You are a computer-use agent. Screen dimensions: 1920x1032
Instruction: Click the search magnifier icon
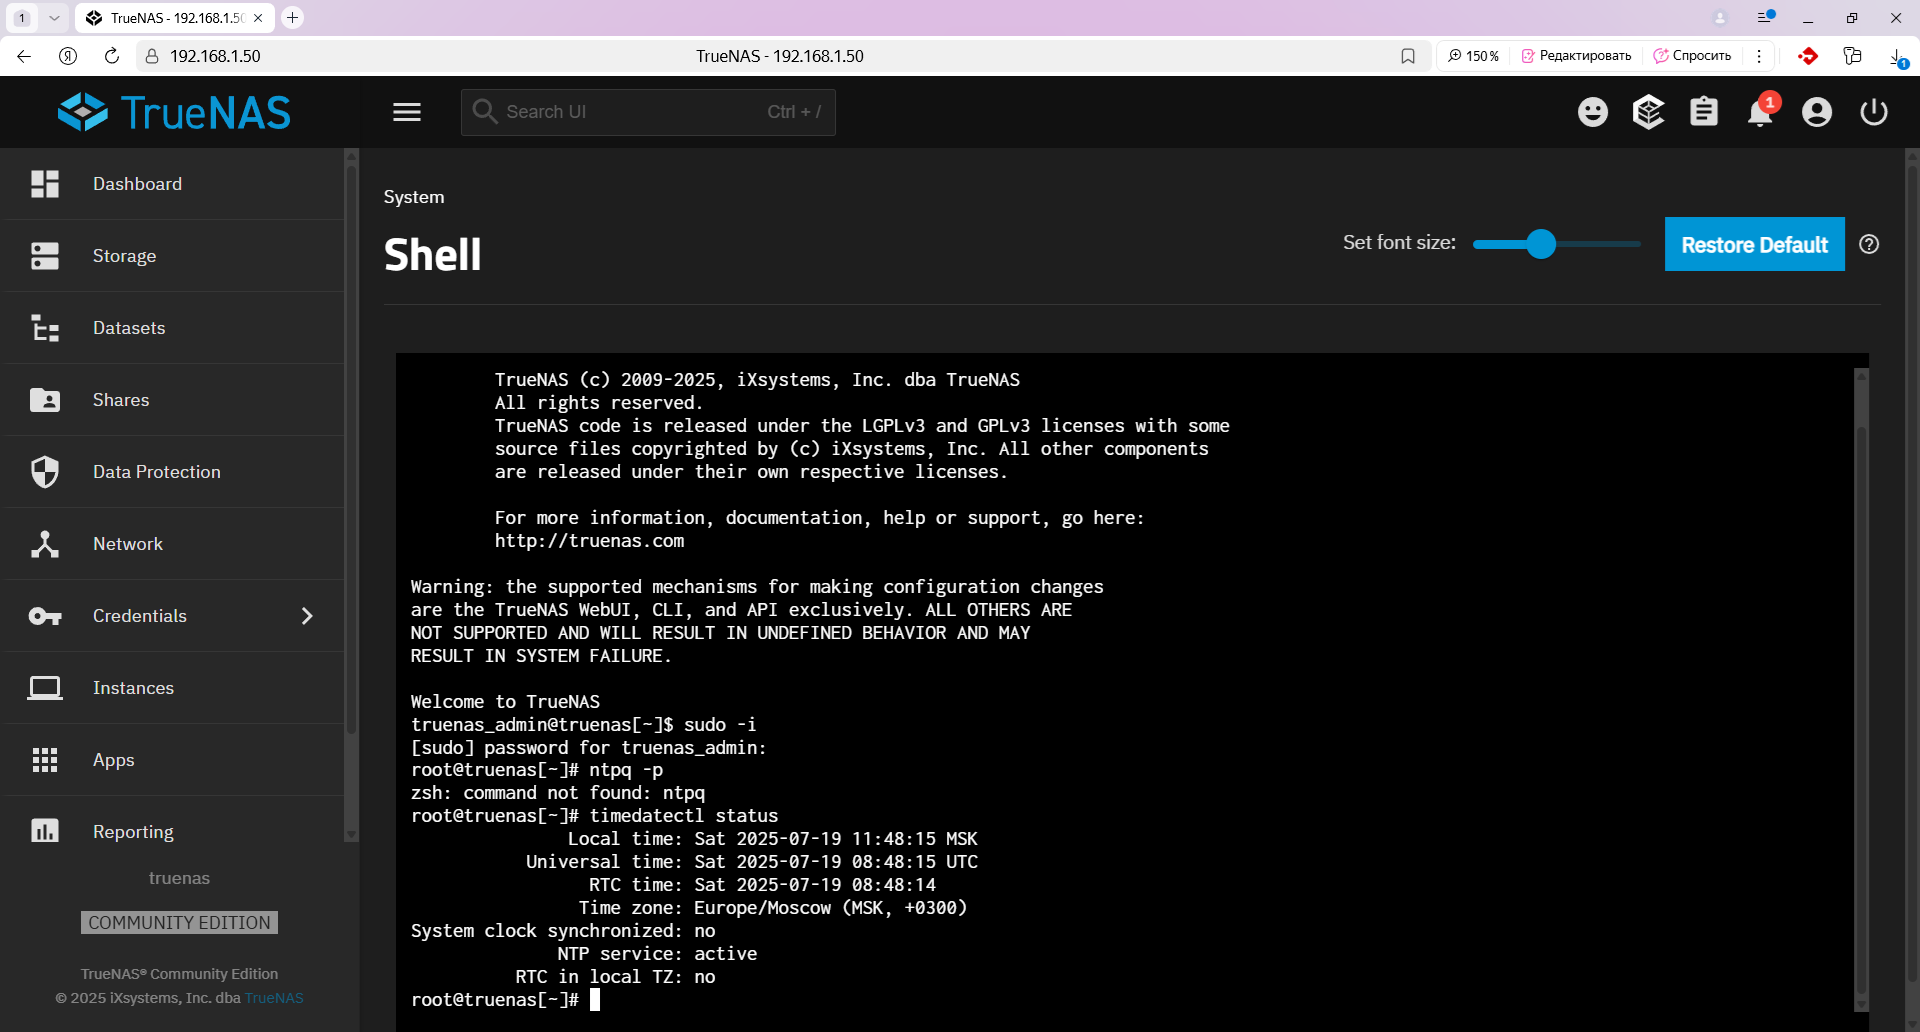(x=485, y=111)
